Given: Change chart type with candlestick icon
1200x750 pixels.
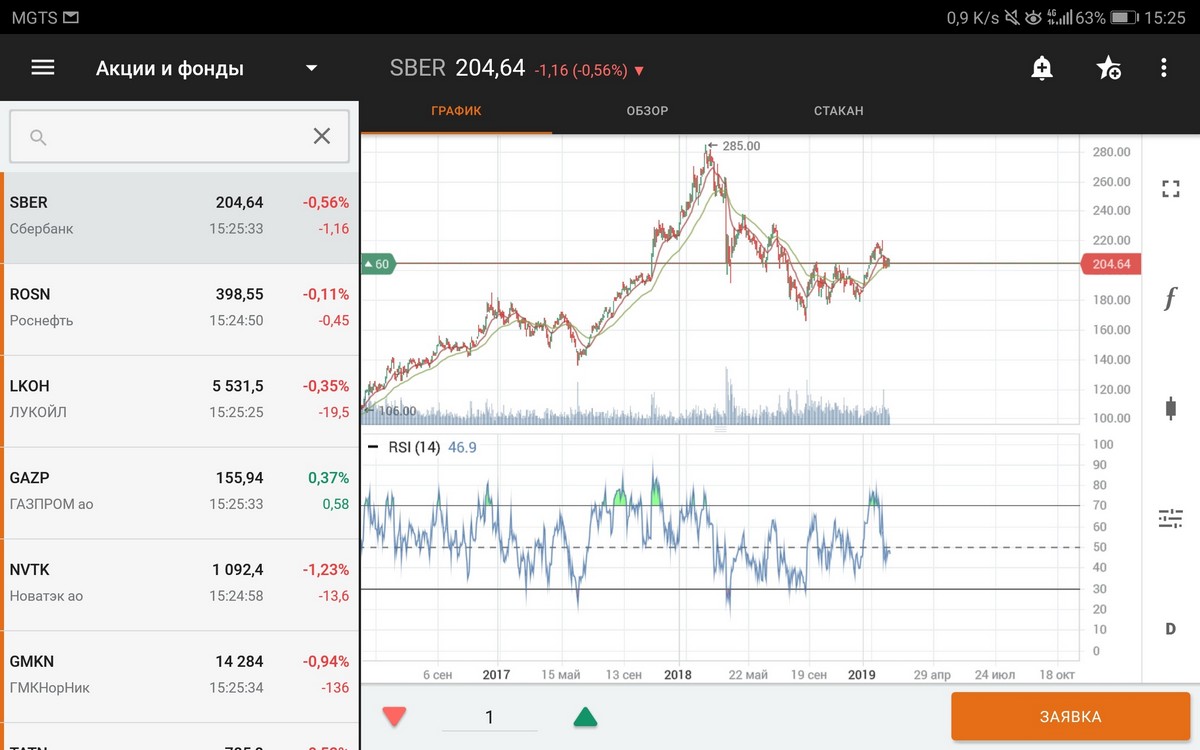Looking at the screenshot, I should coord(1170,408).
